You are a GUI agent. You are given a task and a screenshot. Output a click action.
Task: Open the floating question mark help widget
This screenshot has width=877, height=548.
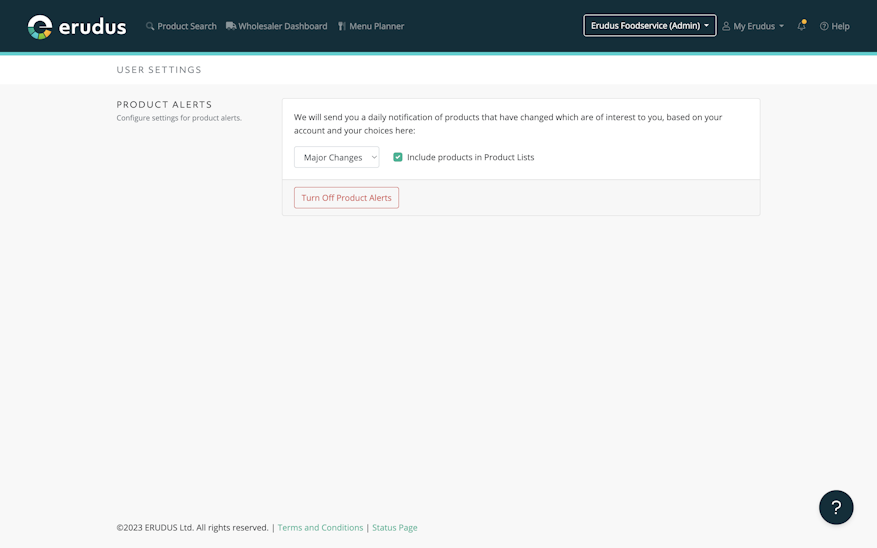tap(836, 507)
